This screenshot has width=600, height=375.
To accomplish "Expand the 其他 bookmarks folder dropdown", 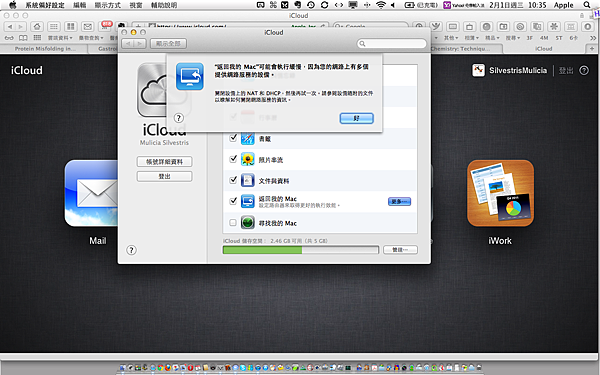I will [x=451, y=38].
